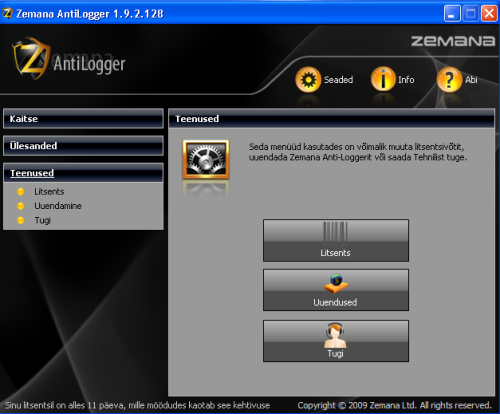Expand the Kaitse section
This screenshot has width=500, height=414.
(x=83, y=119)
